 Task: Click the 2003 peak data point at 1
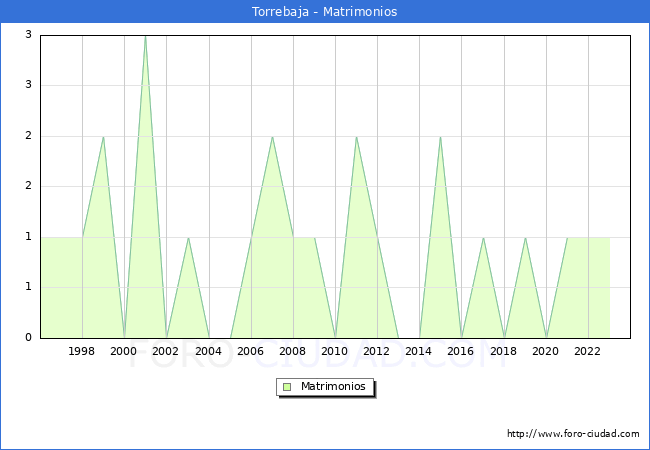point(188,237)
